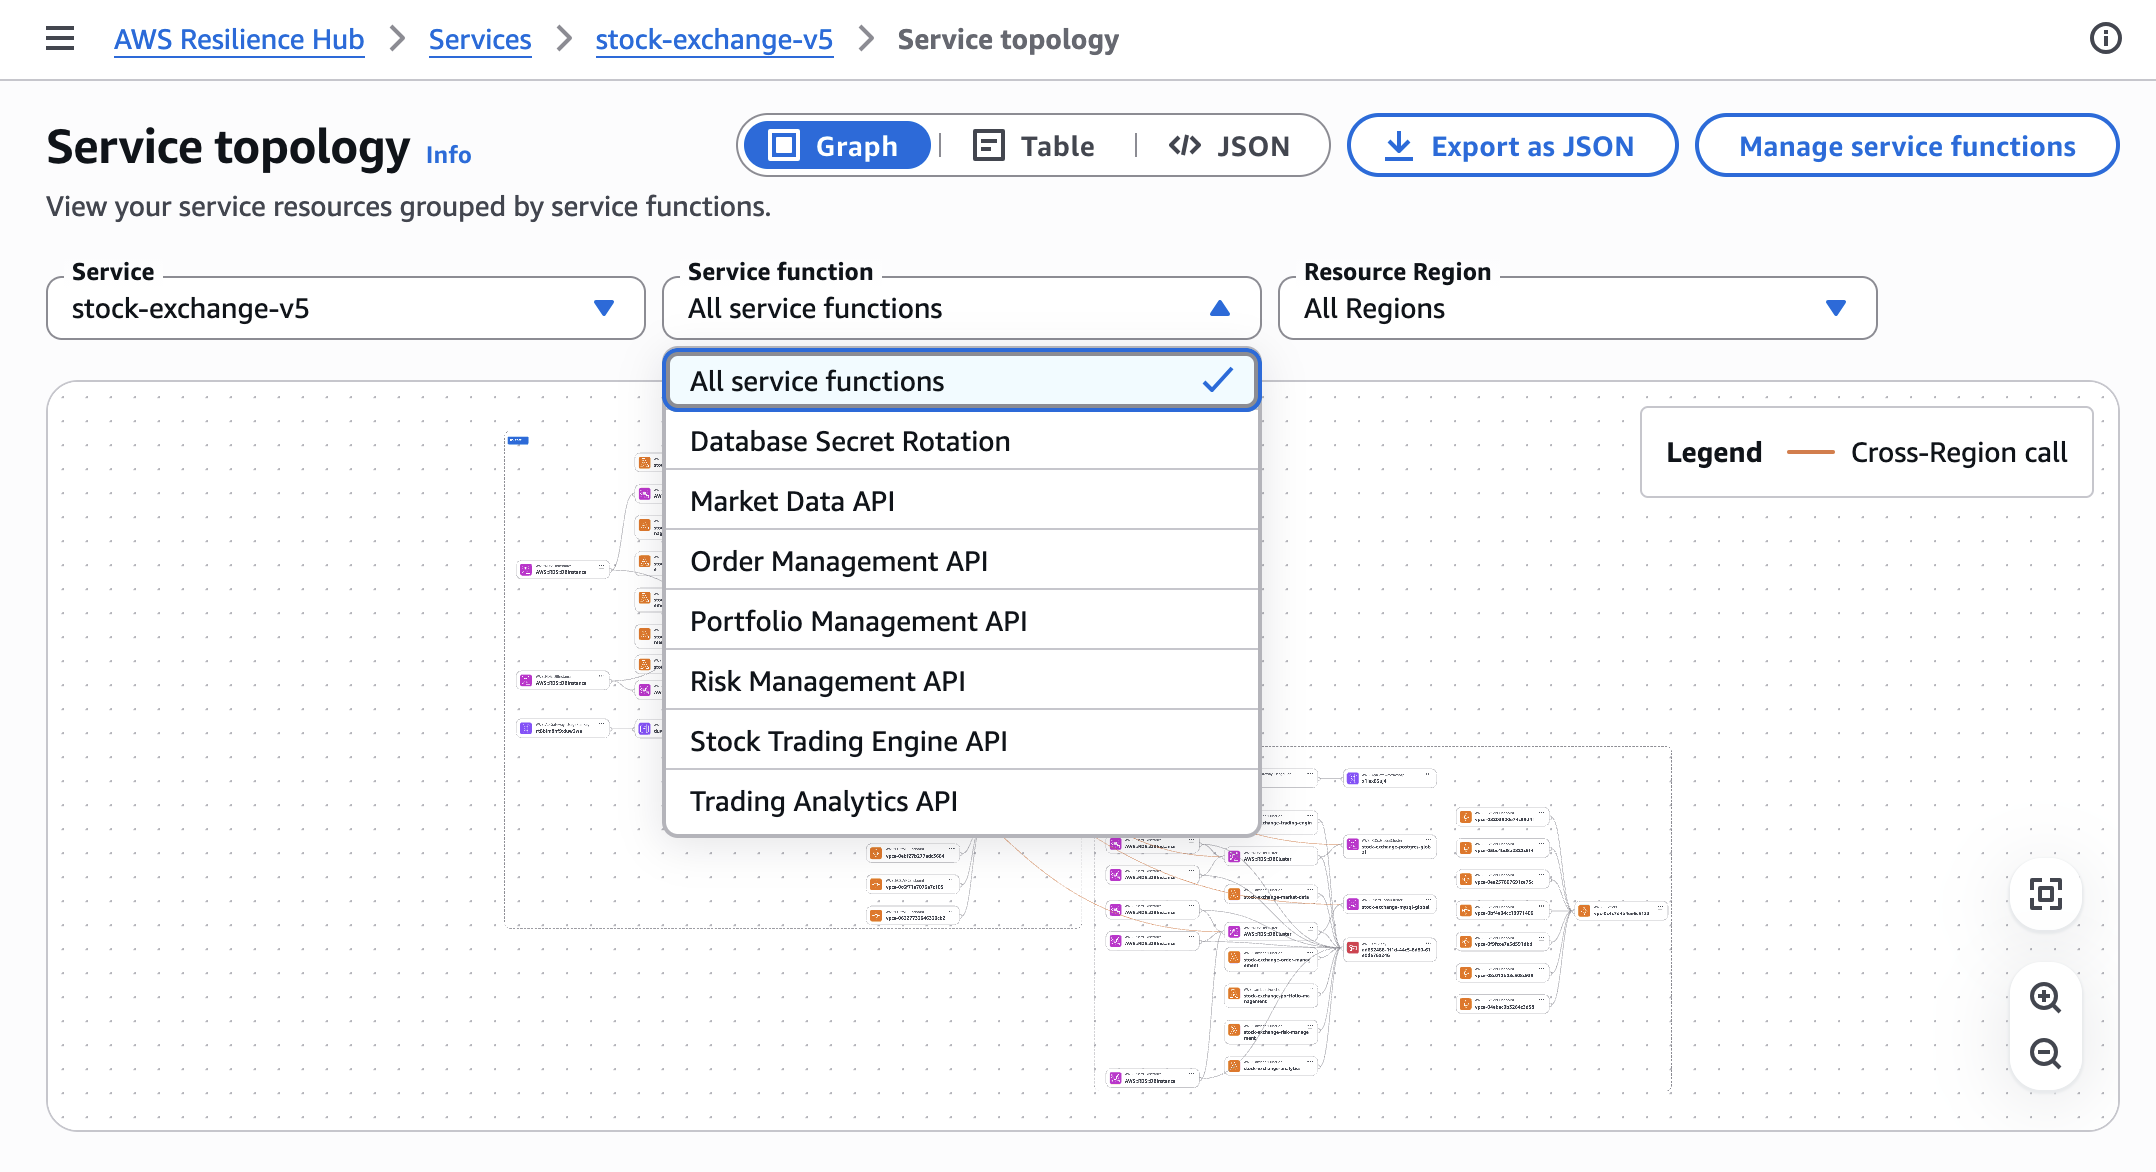2156x1172 pixels.
Task: Expand the Service dropdown
Action: pyautogui.click(x=346, y=308)
